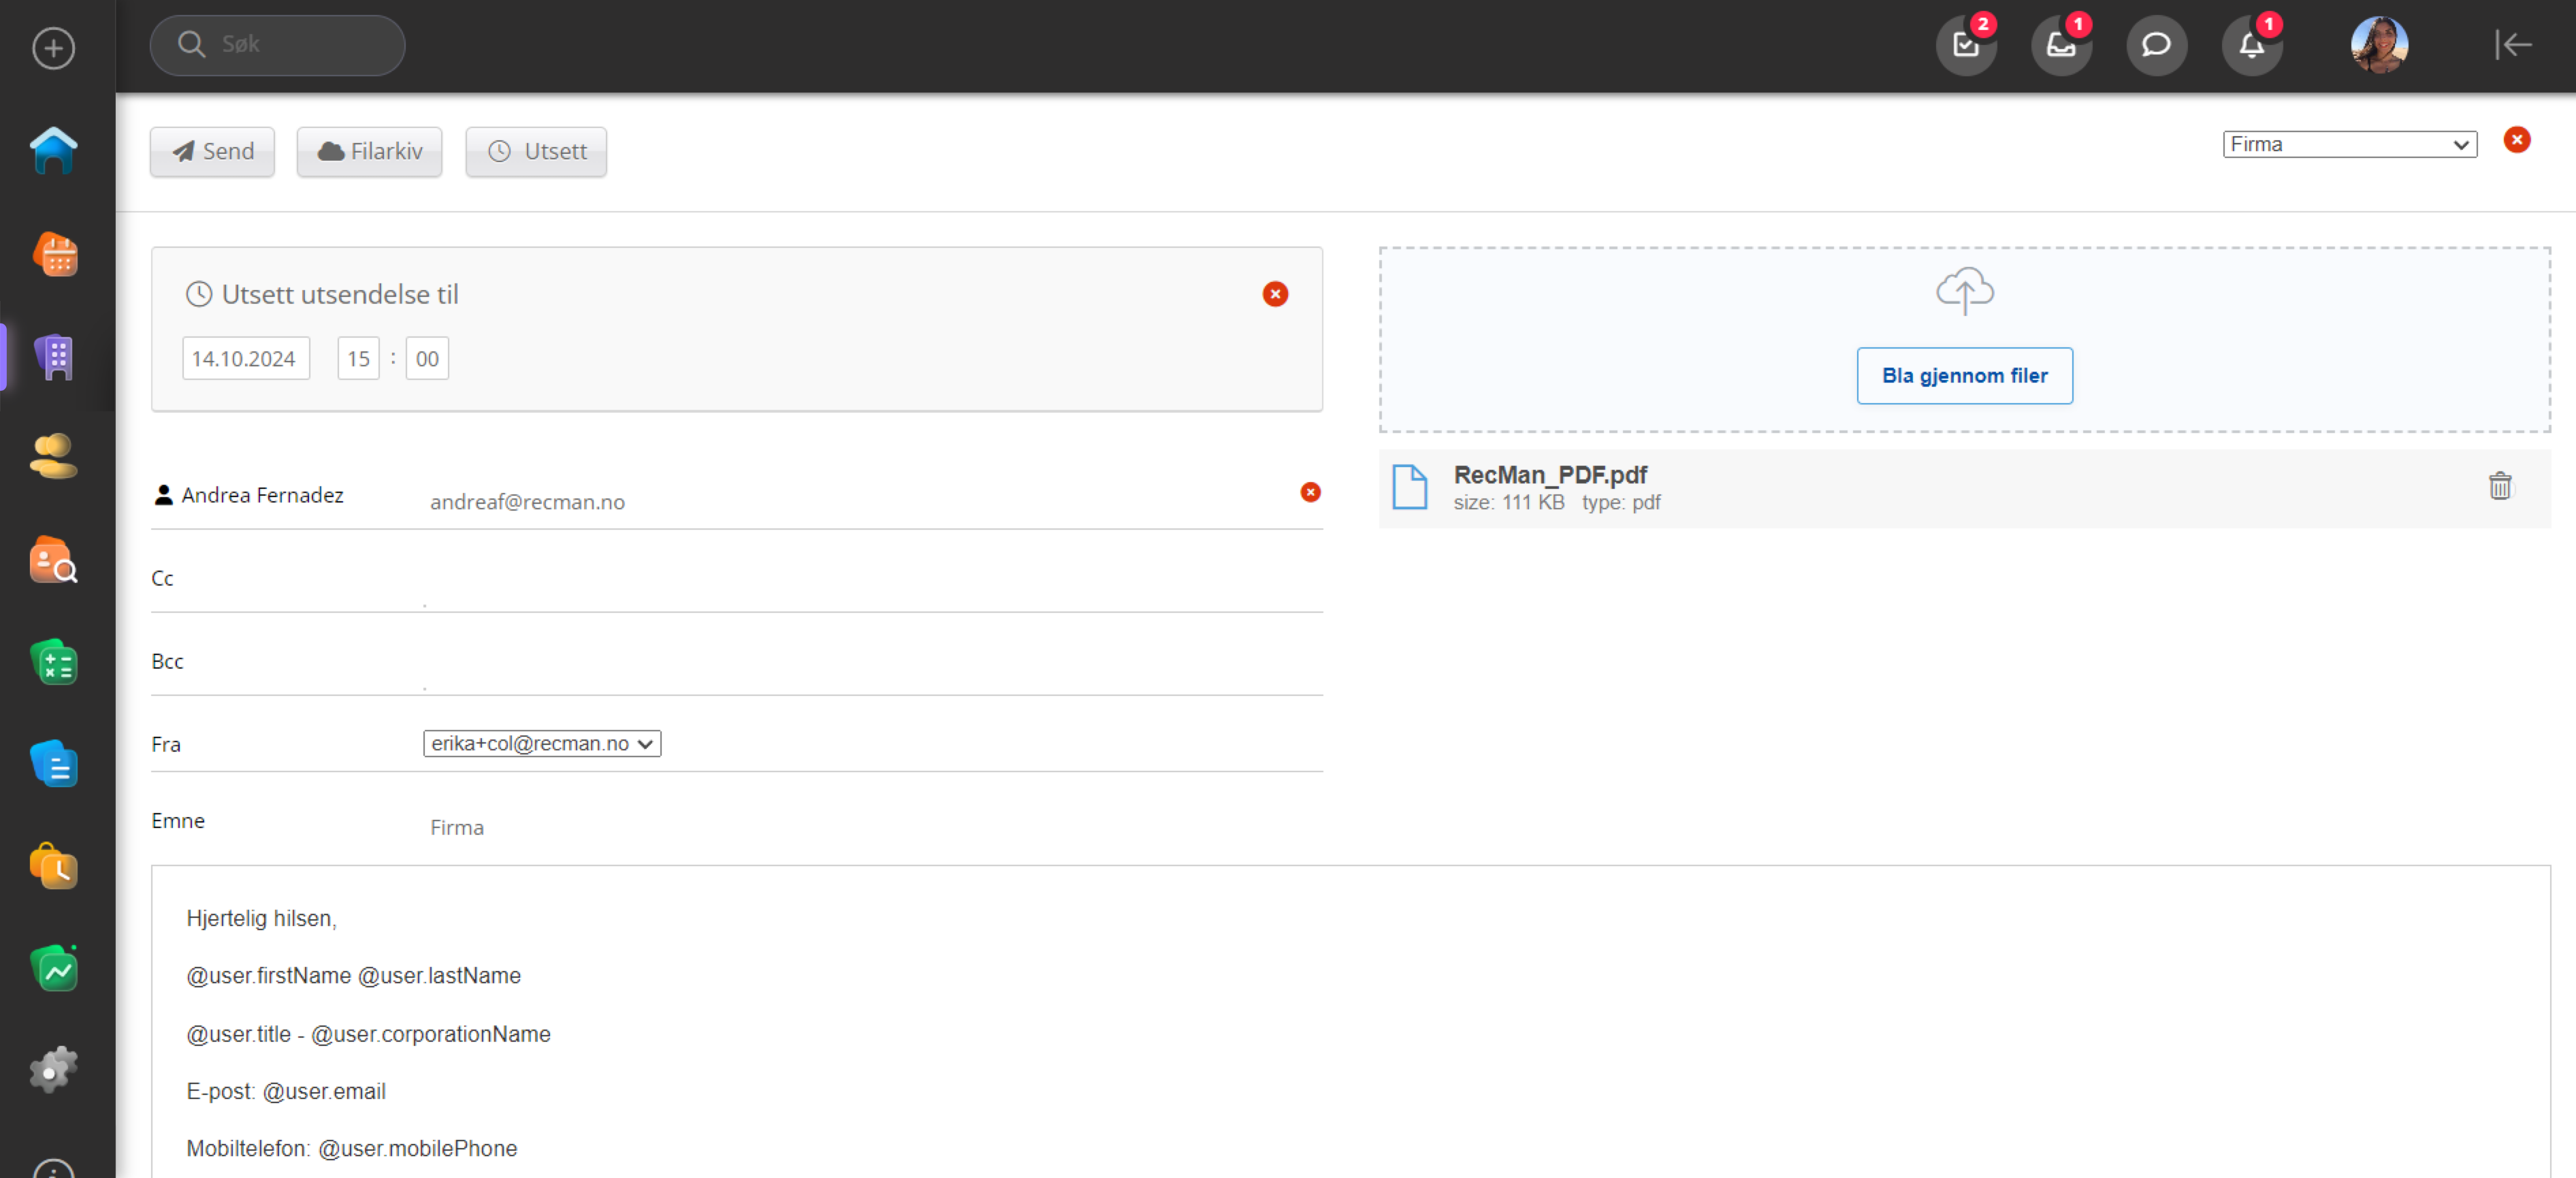
Task: Click Bla gjennom filer button
Action: coord(1964,376)
